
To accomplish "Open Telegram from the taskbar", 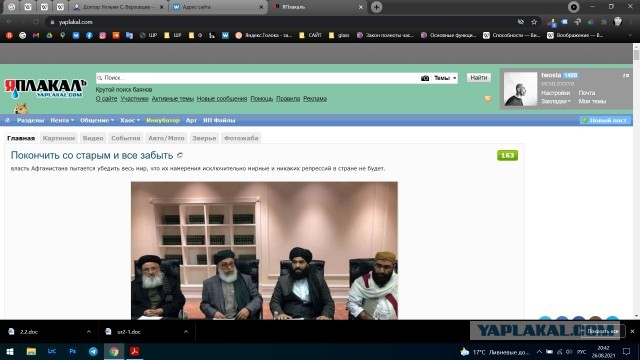I will click(x=93, y=351).
